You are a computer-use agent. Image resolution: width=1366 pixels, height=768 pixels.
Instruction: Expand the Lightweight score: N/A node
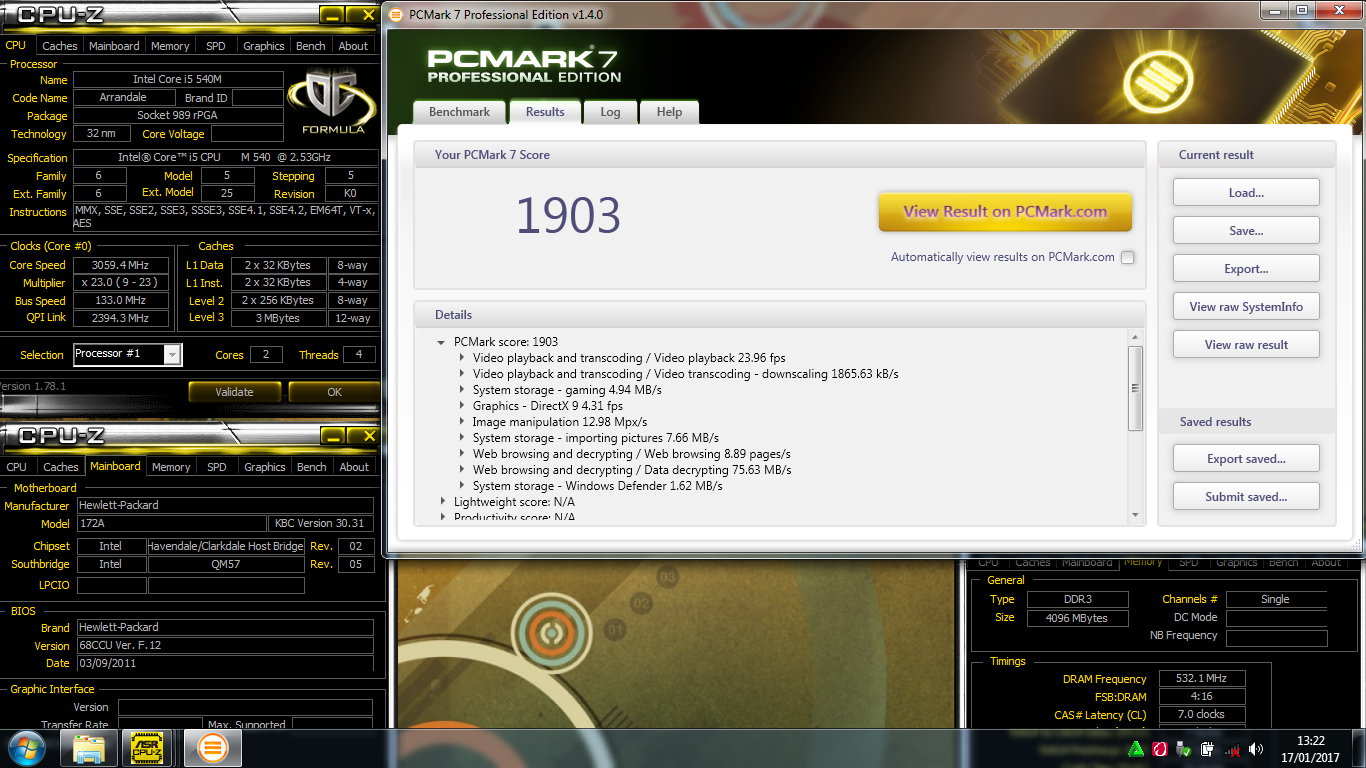tap(442, 502)
